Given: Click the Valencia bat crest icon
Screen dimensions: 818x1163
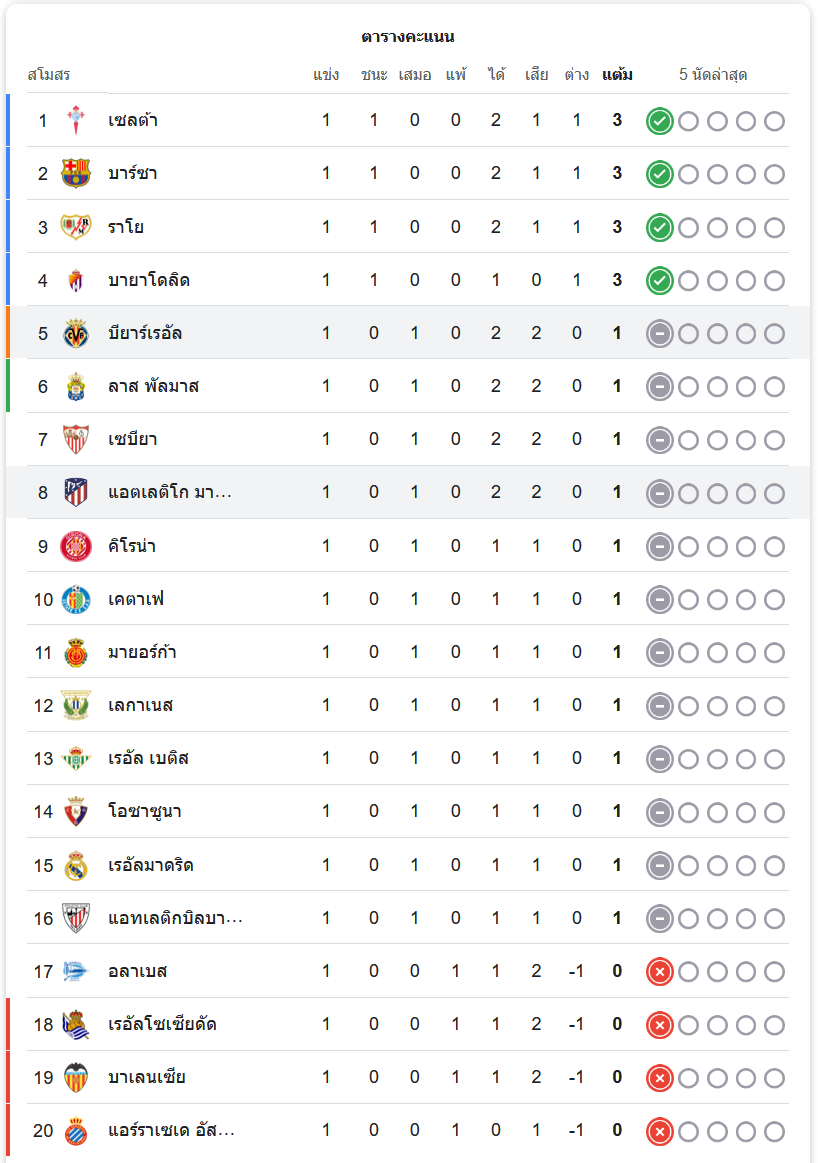Looking at the screenshot, I should 76,1077.
